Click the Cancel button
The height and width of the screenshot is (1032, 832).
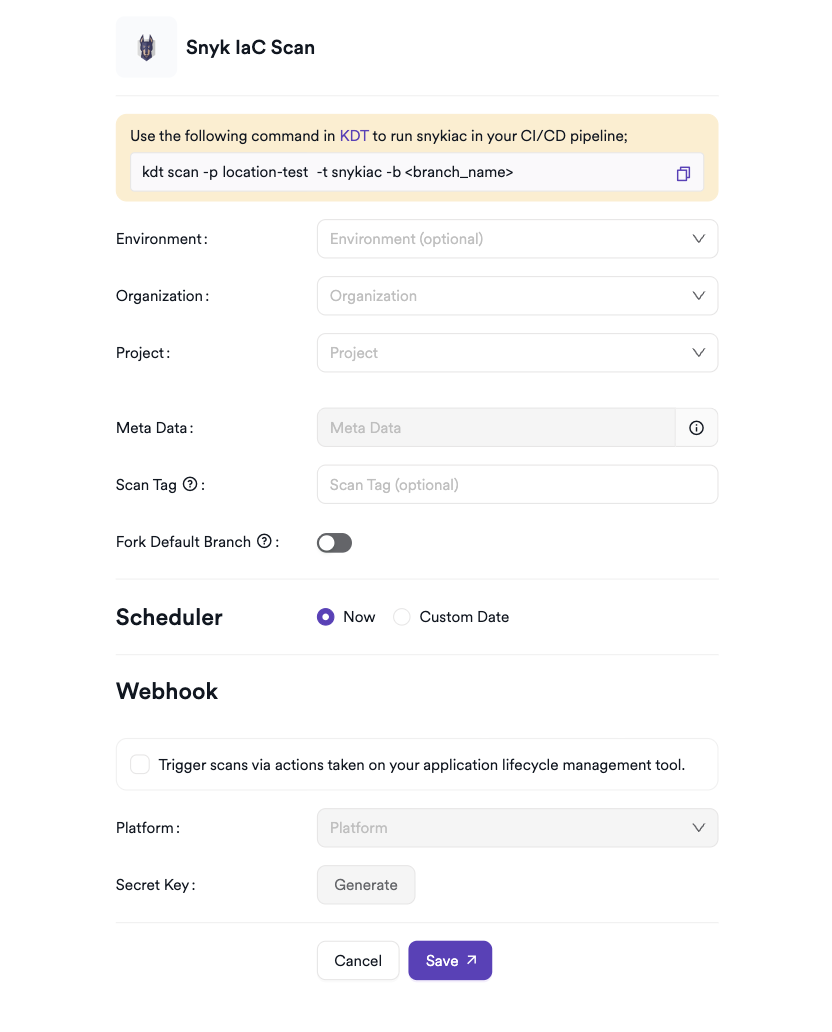(358, 961)
